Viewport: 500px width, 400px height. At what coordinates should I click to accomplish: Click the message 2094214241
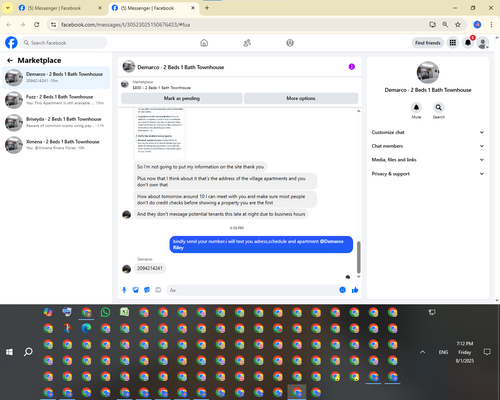pyautogui.click(x=150, y=268)
